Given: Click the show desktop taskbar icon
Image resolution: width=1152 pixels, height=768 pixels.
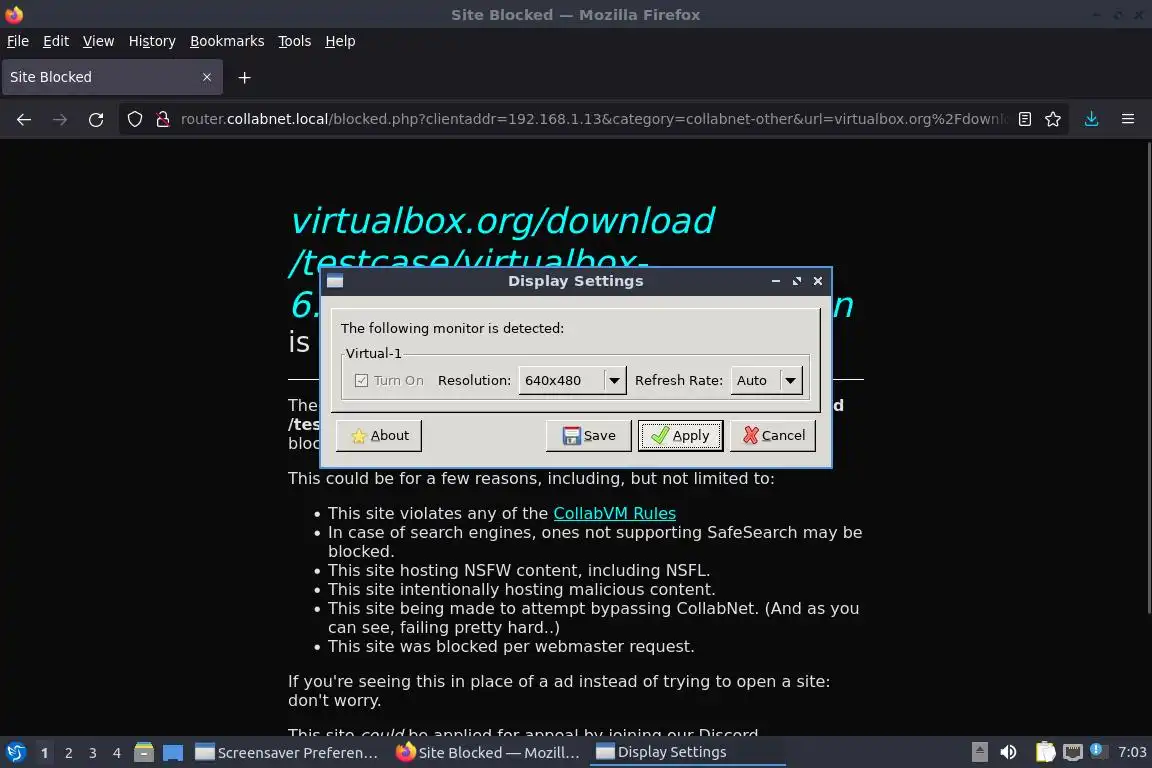Looking at the screenshot, I should point(173,752).
